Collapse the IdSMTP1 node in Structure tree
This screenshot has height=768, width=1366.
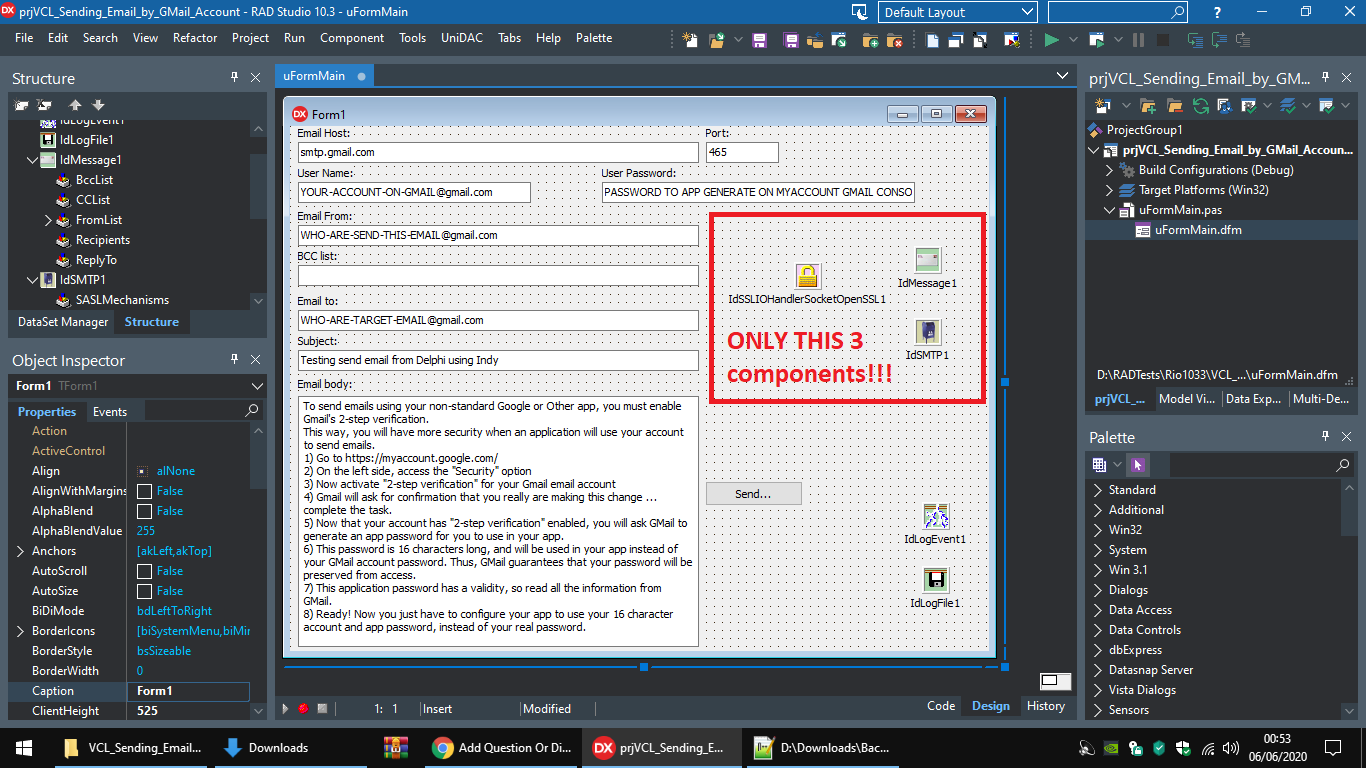coord(32,280)
